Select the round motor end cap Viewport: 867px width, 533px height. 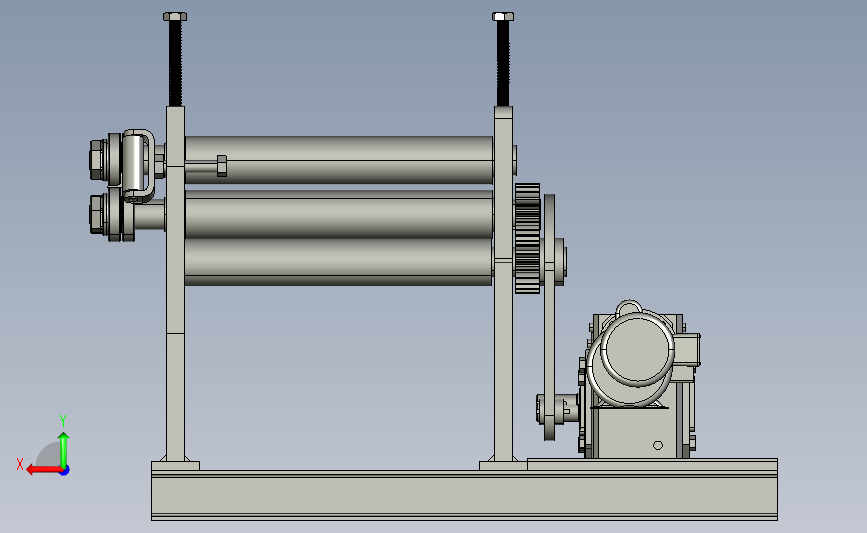639,349
